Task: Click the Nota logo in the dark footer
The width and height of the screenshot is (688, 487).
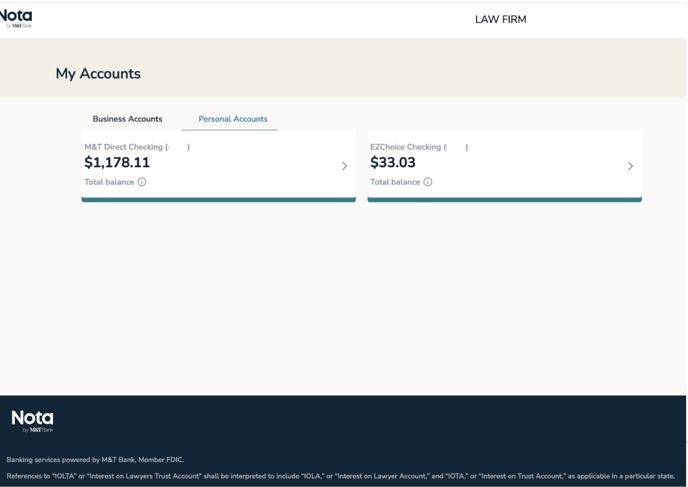Action: pos(32,421)
